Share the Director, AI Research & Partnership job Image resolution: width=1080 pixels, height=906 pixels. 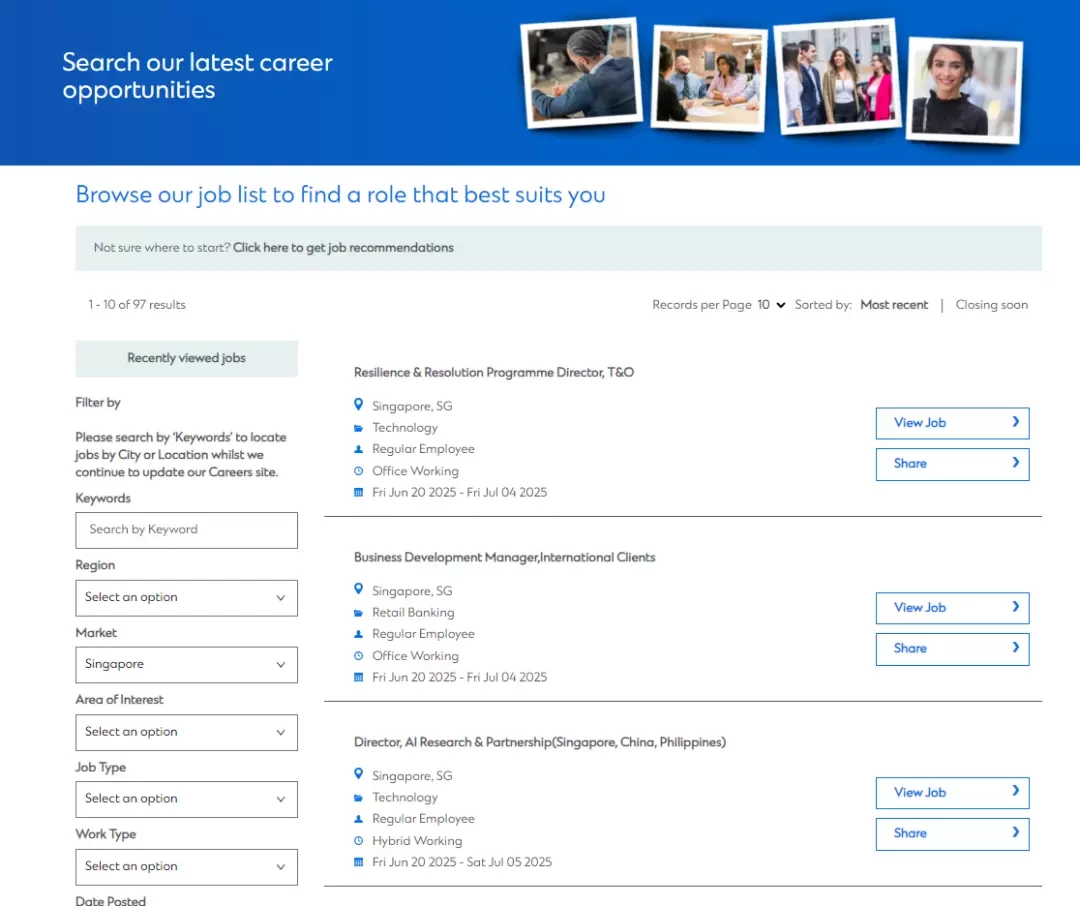953,834
